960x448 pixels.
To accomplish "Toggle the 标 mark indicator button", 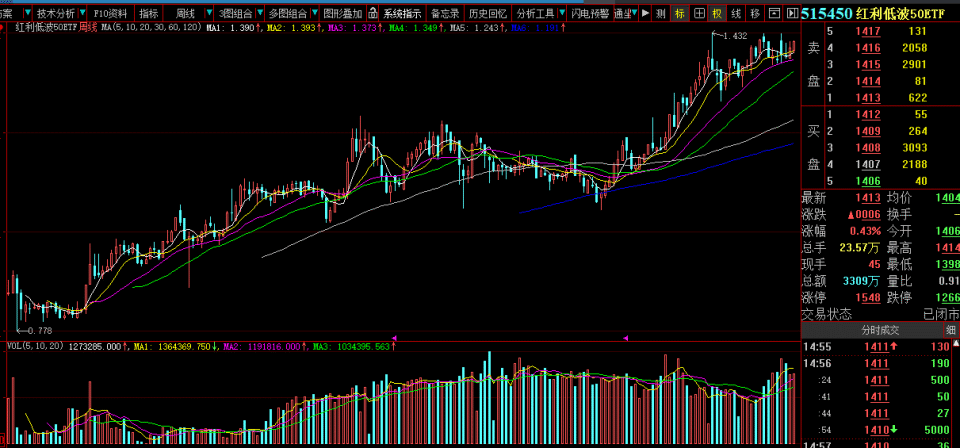I will click(x=680, y=13).
